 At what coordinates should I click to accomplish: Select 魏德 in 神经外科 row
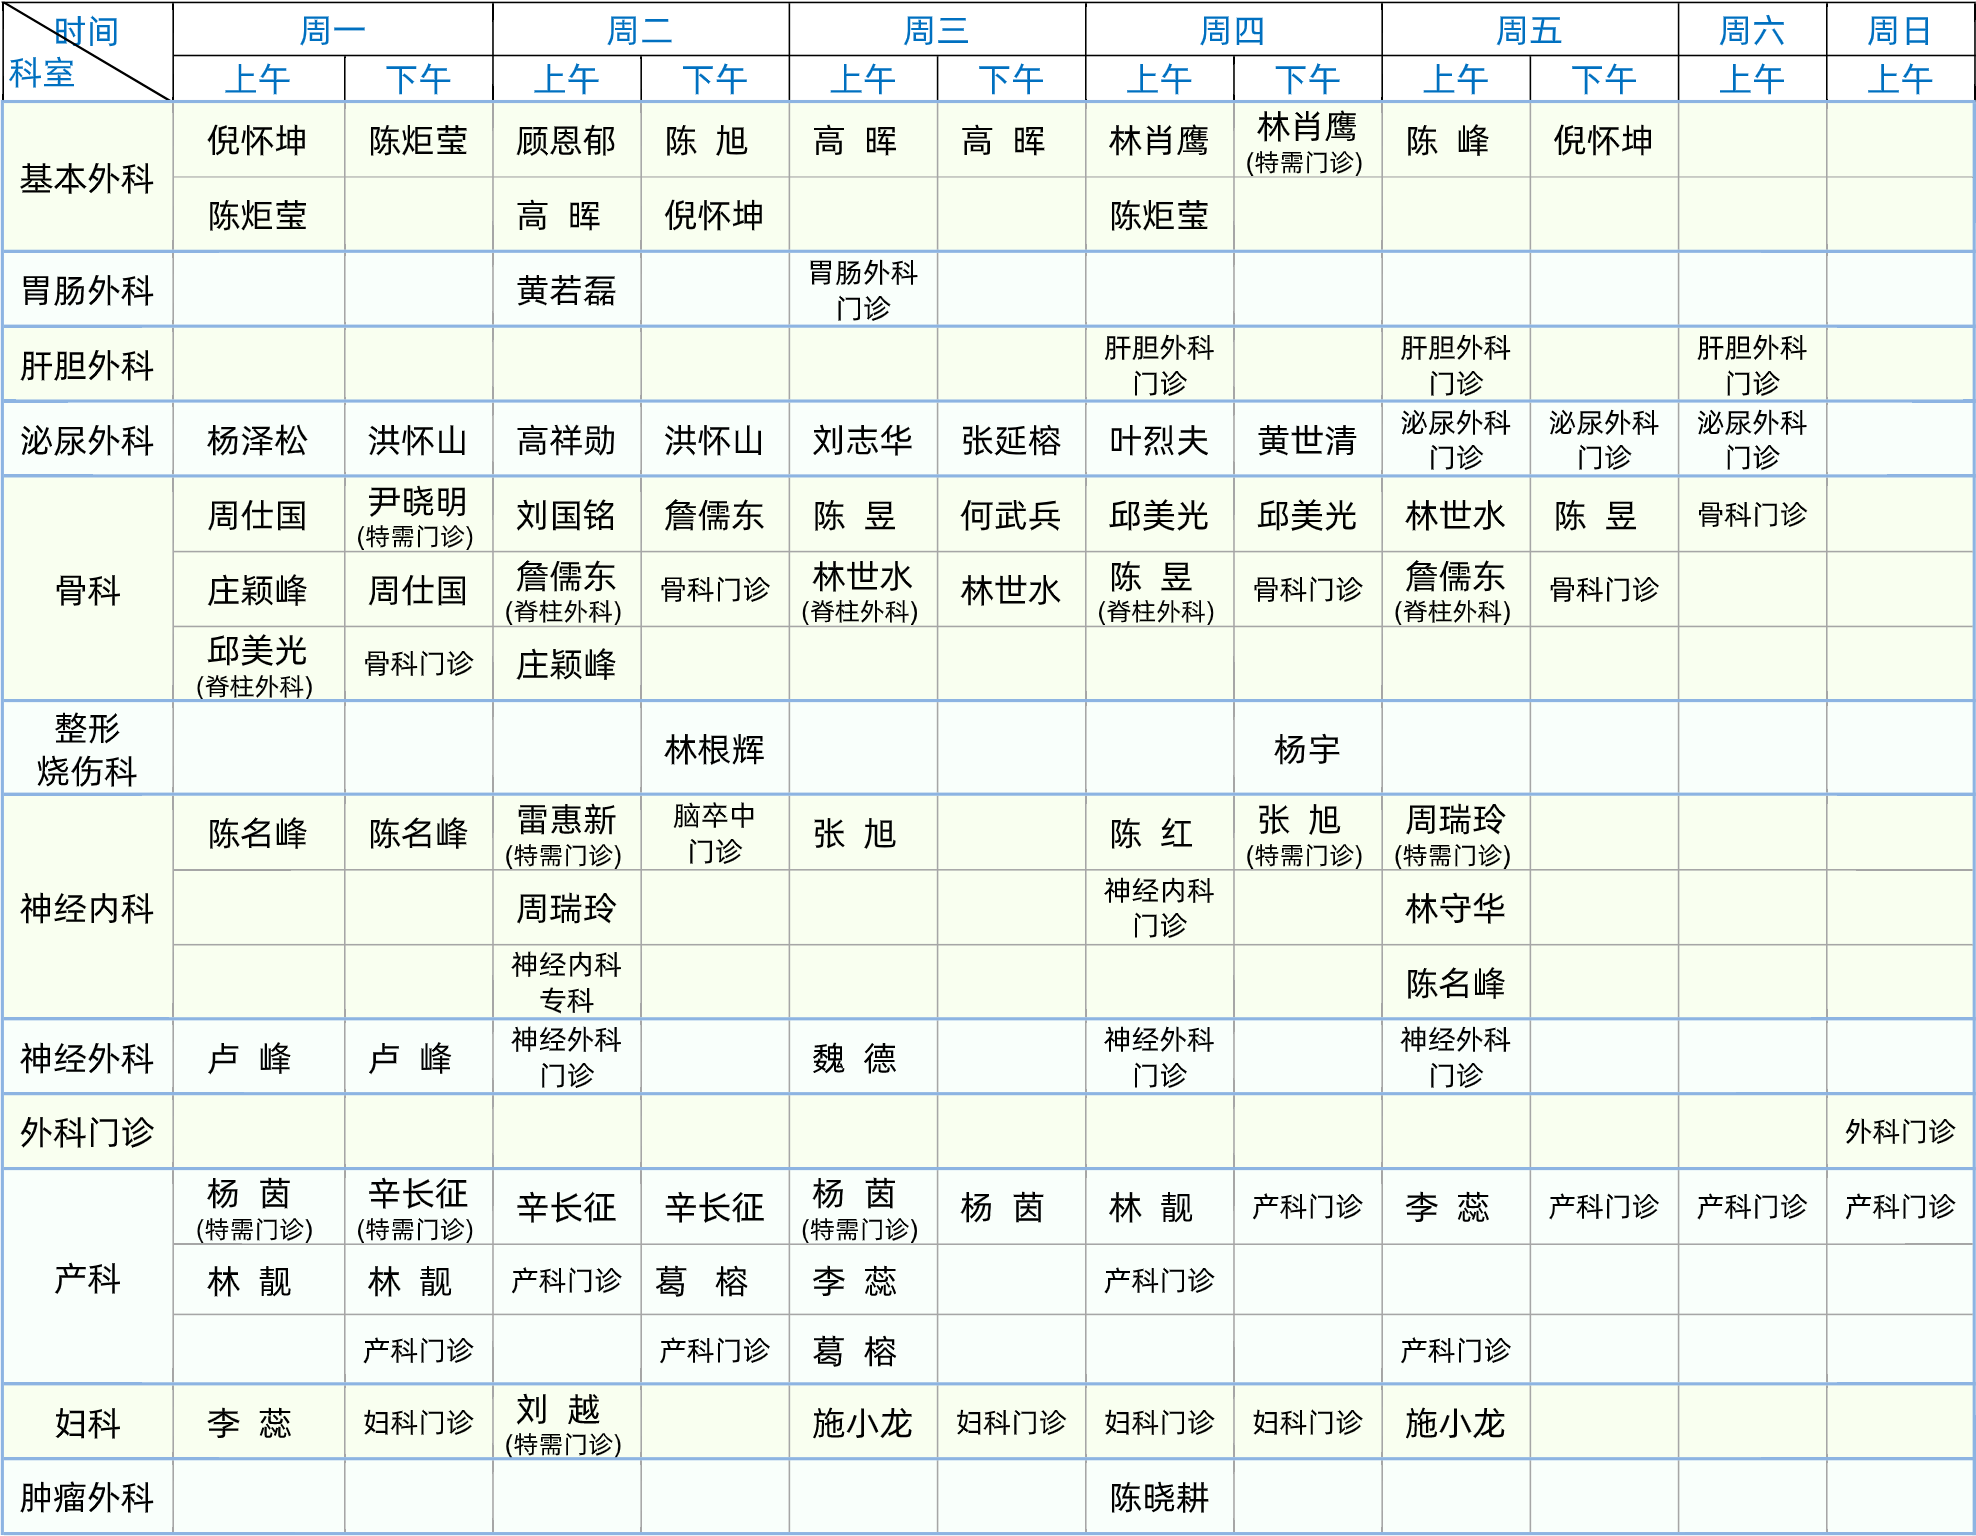[855, 1058]
